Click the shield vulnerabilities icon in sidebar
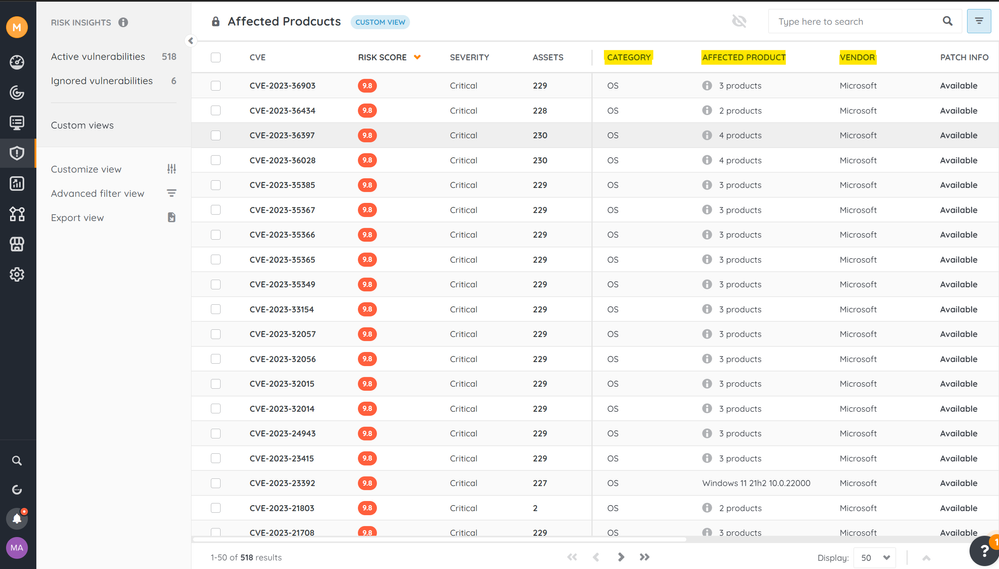This screenshot has width=999, height=569. point(17,153)
